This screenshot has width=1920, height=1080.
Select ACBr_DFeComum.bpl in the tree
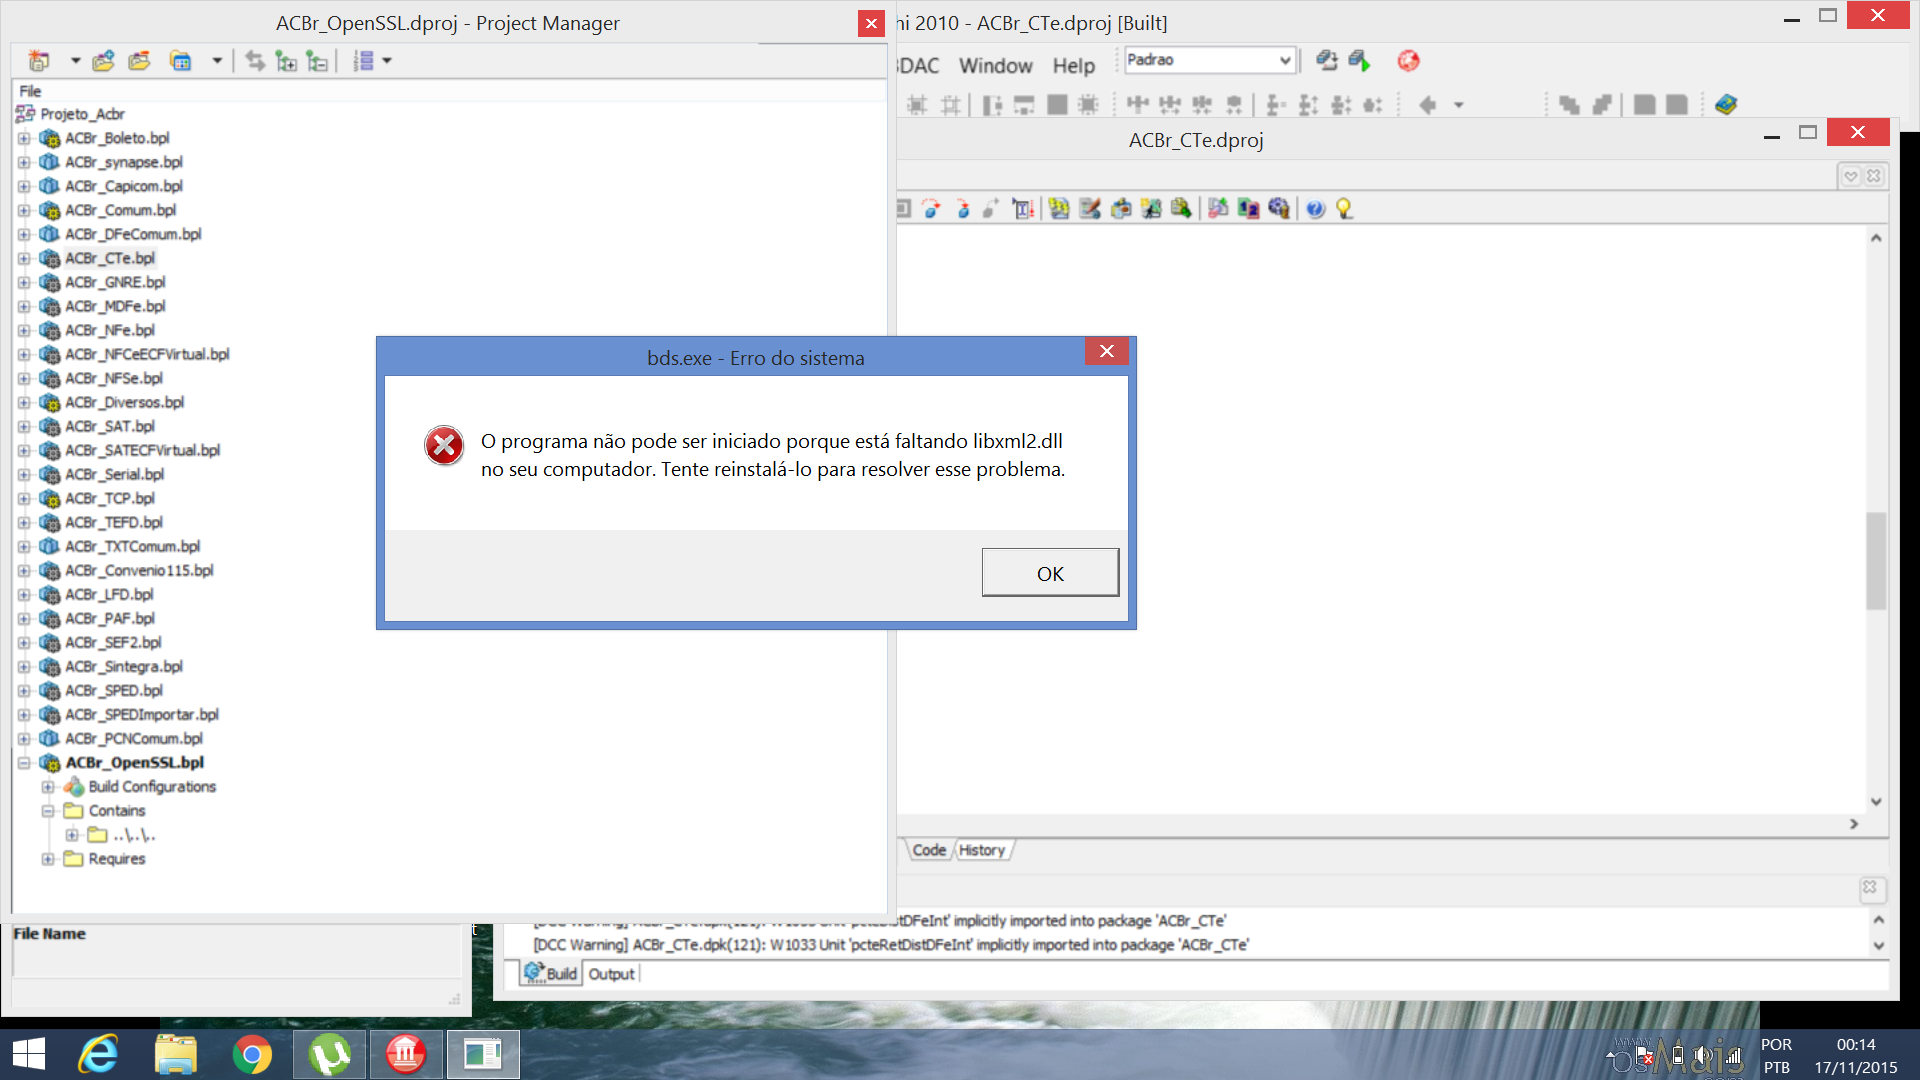tap(133, 234)
